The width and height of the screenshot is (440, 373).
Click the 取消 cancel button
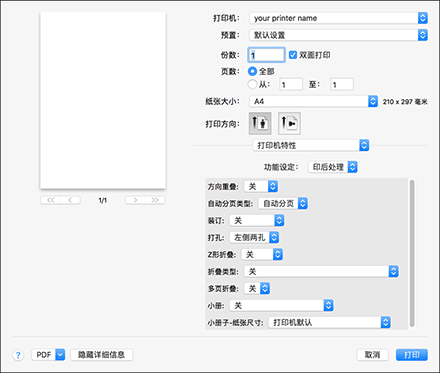click(x=372, y=355)
